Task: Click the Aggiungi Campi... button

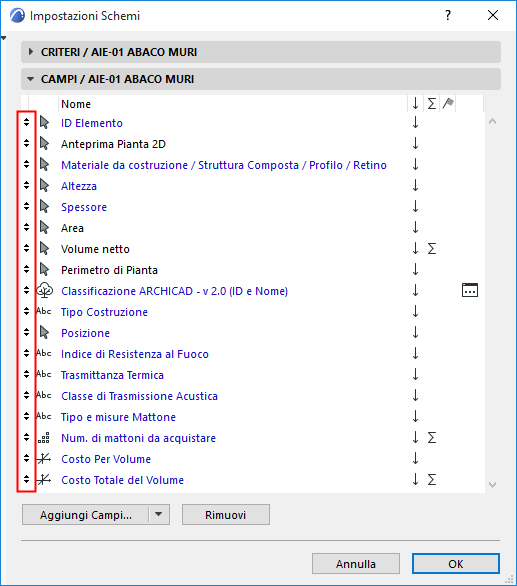Action: [x=86, y=515]
